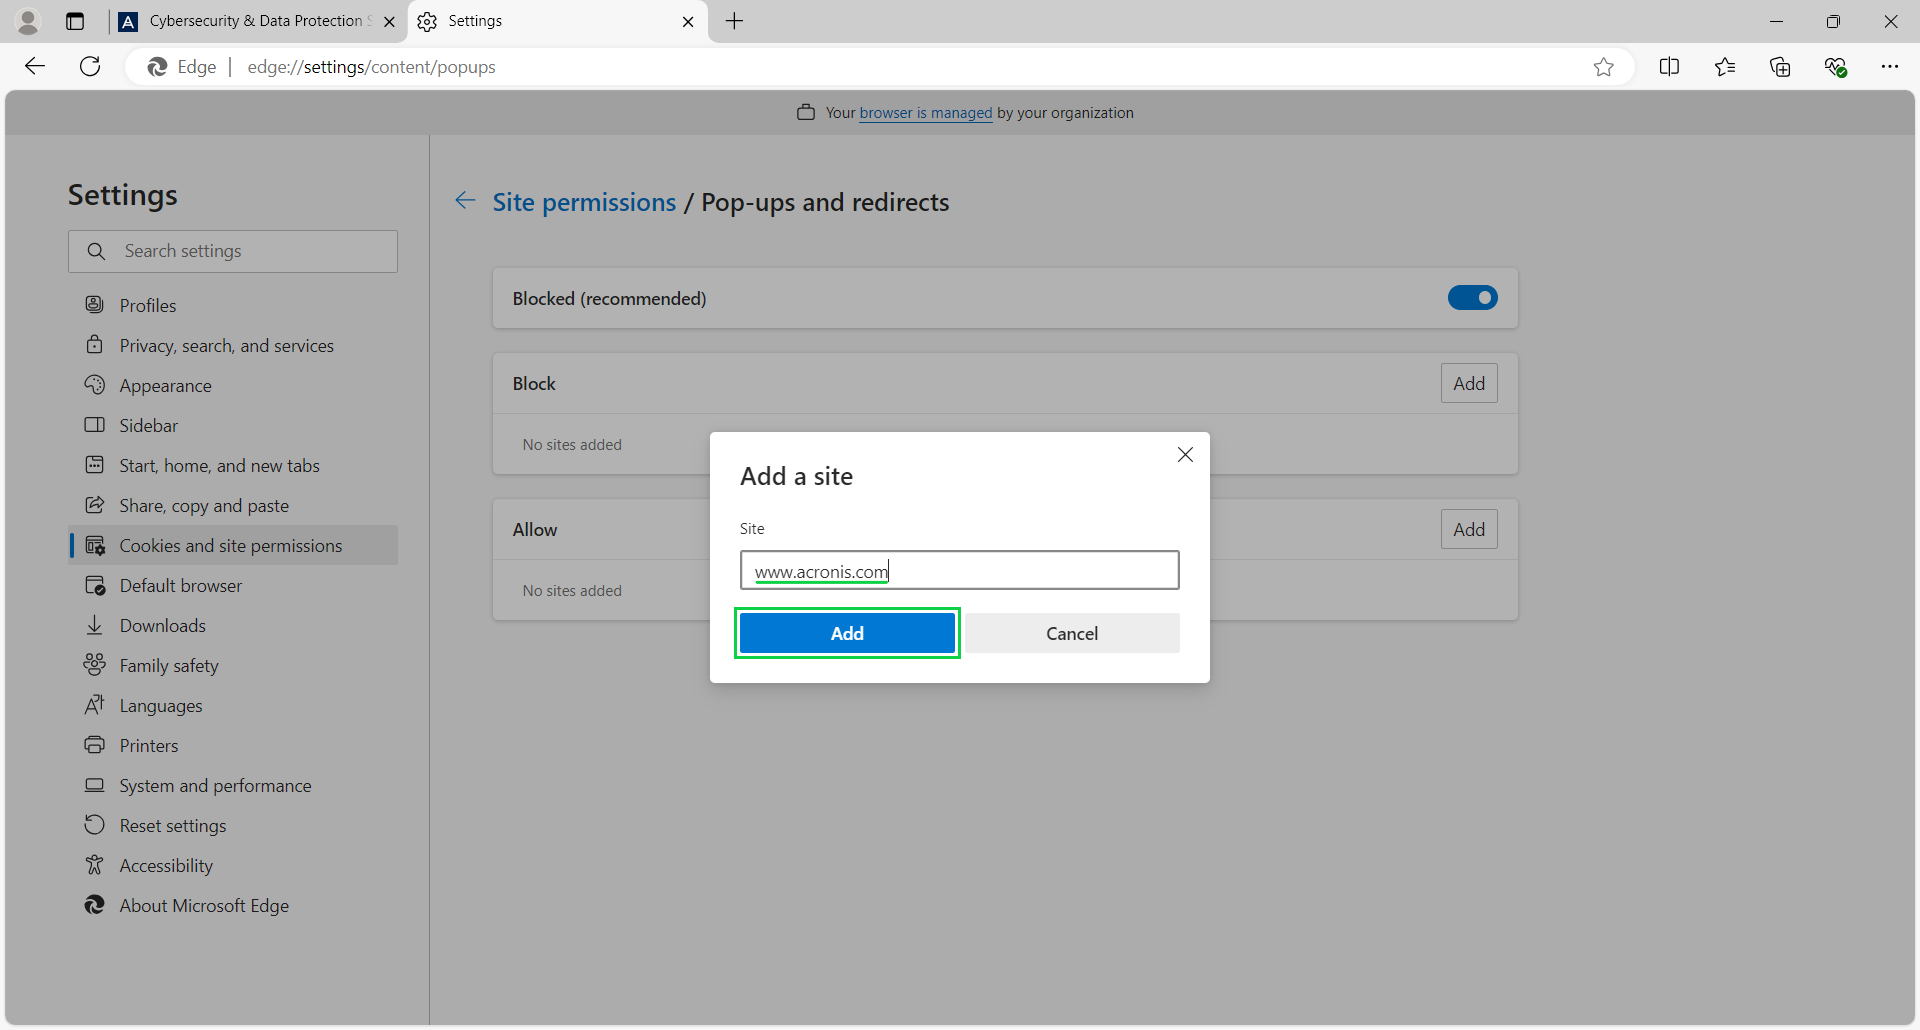
Task: Click inside the Site text field
Action: [x=958, y=570]
